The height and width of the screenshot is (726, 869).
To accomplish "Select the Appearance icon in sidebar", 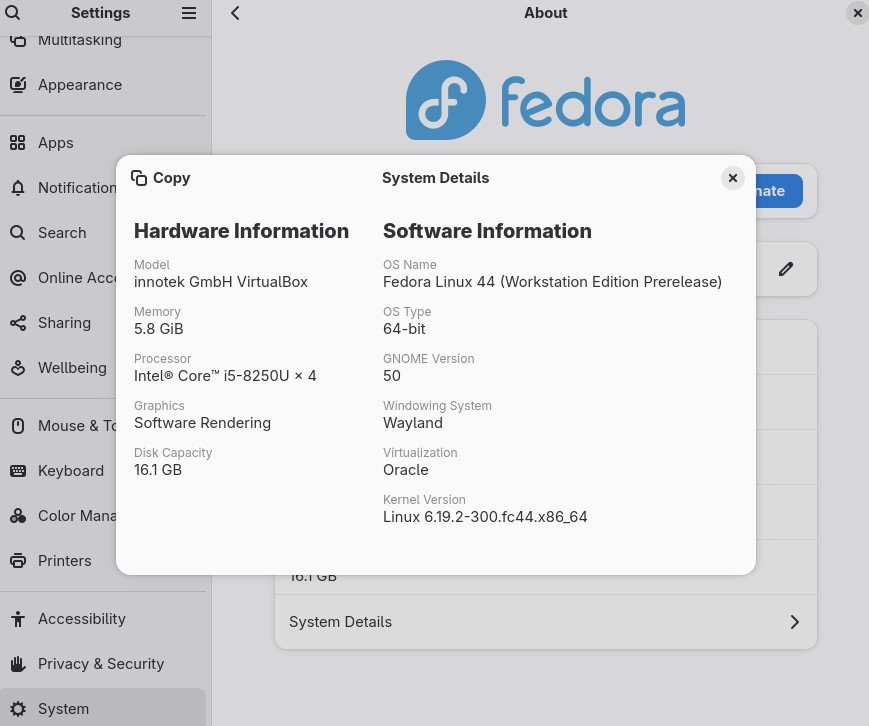I will click(x=18, y=85).
